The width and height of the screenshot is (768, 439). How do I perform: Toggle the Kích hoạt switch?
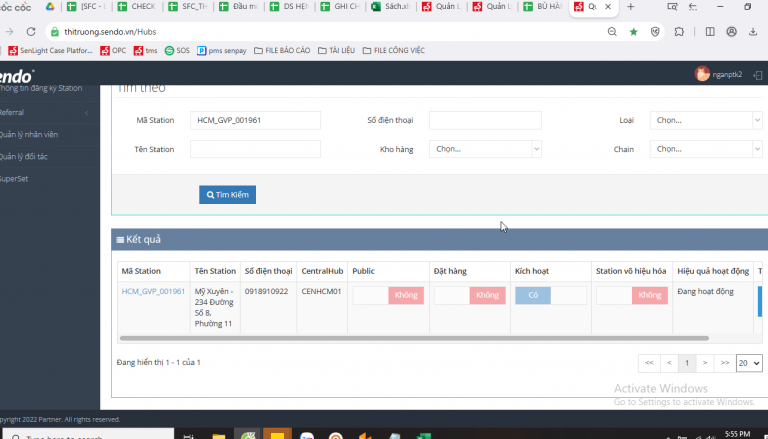pyautogui.click(x=551, y=295)
